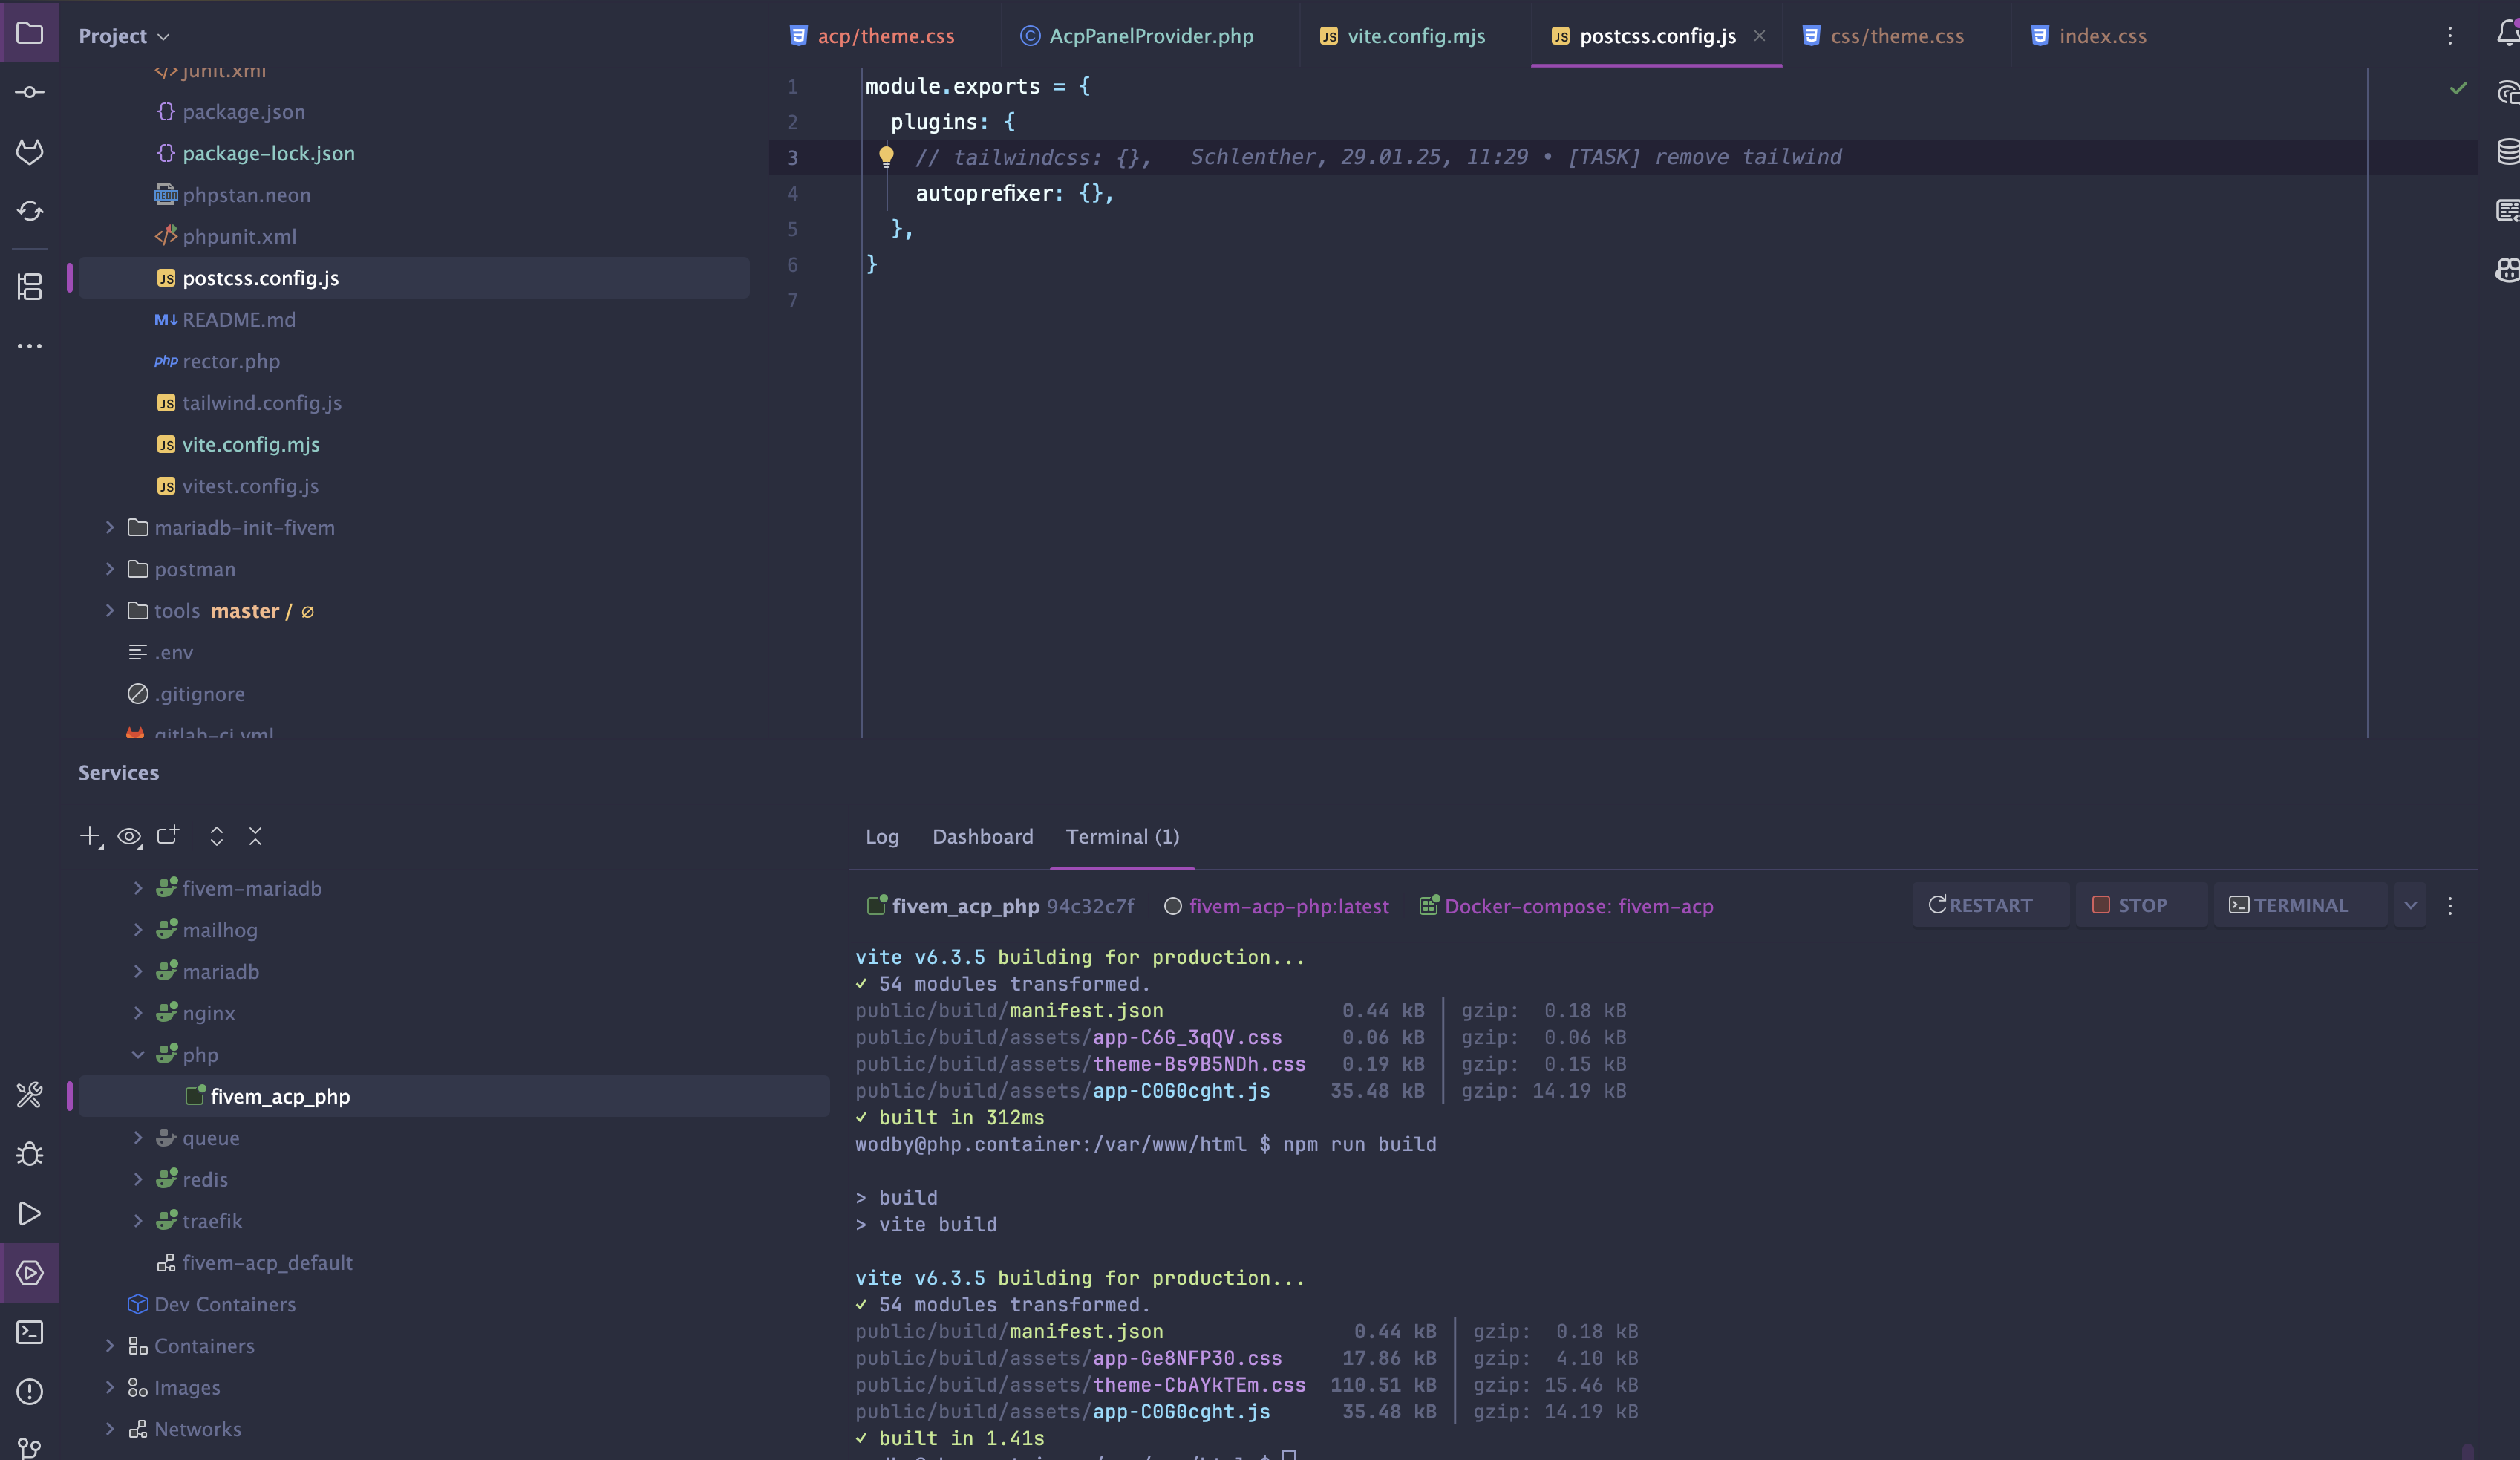
Task: Open the dropdown arrow next to TERMINAL
Action: tap(2410, 906)
